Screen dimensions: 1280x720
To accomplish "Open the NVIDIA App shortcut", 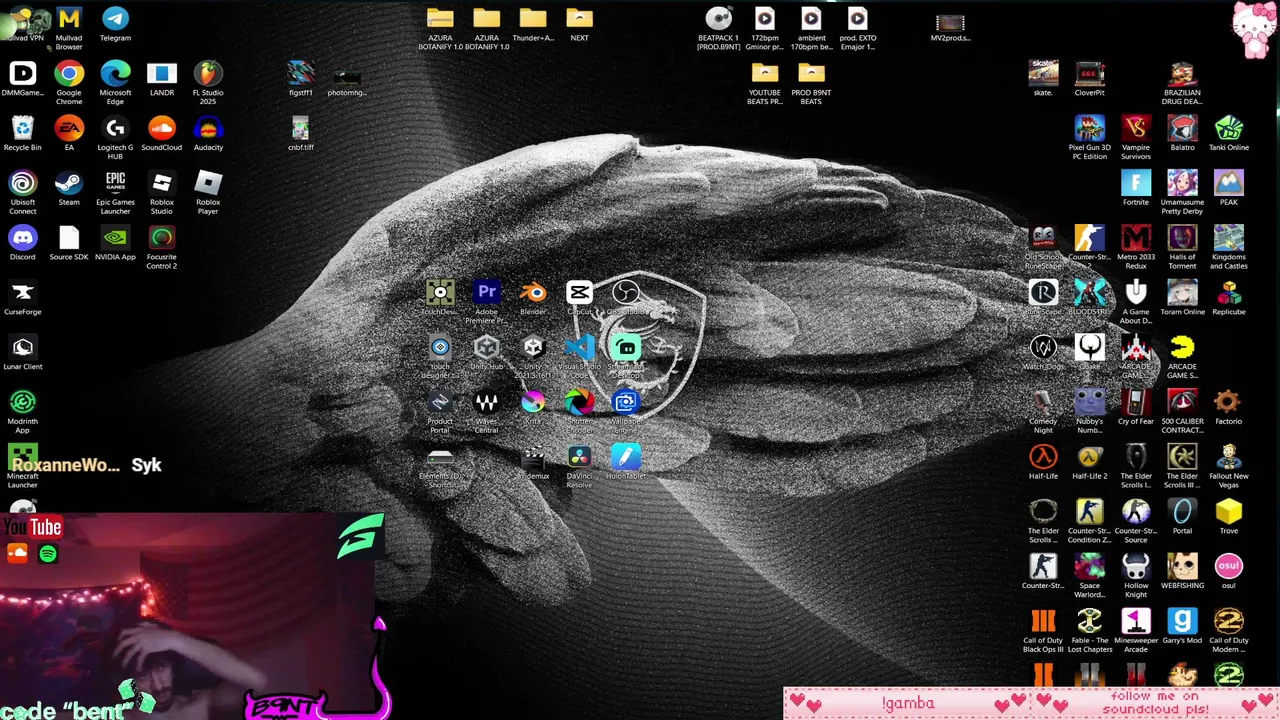I will click(x=115, y=238).
